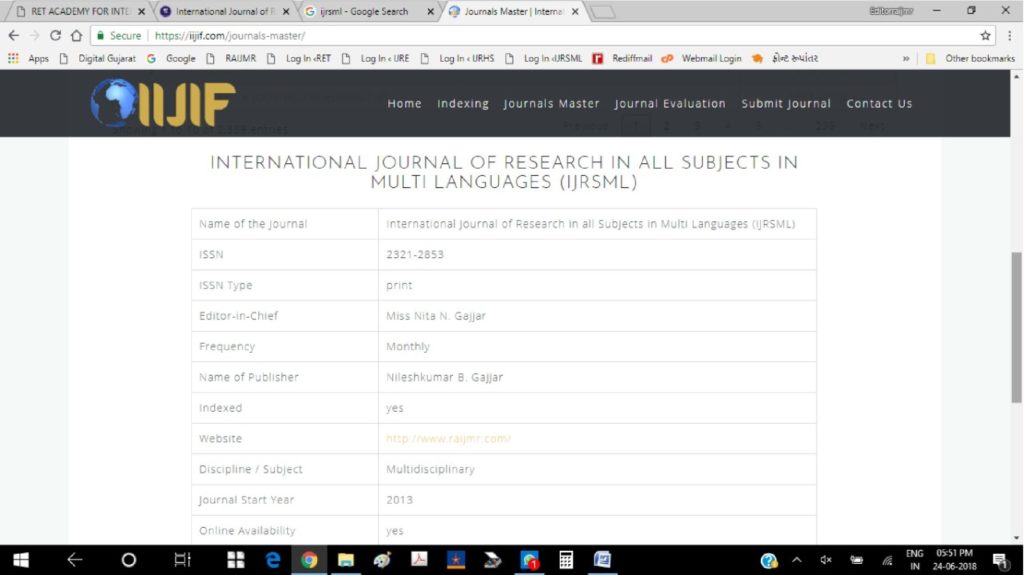Open Chrome's three-dot menu
This screenshot has width=1024, height=575.
(x=1009, y=35)
